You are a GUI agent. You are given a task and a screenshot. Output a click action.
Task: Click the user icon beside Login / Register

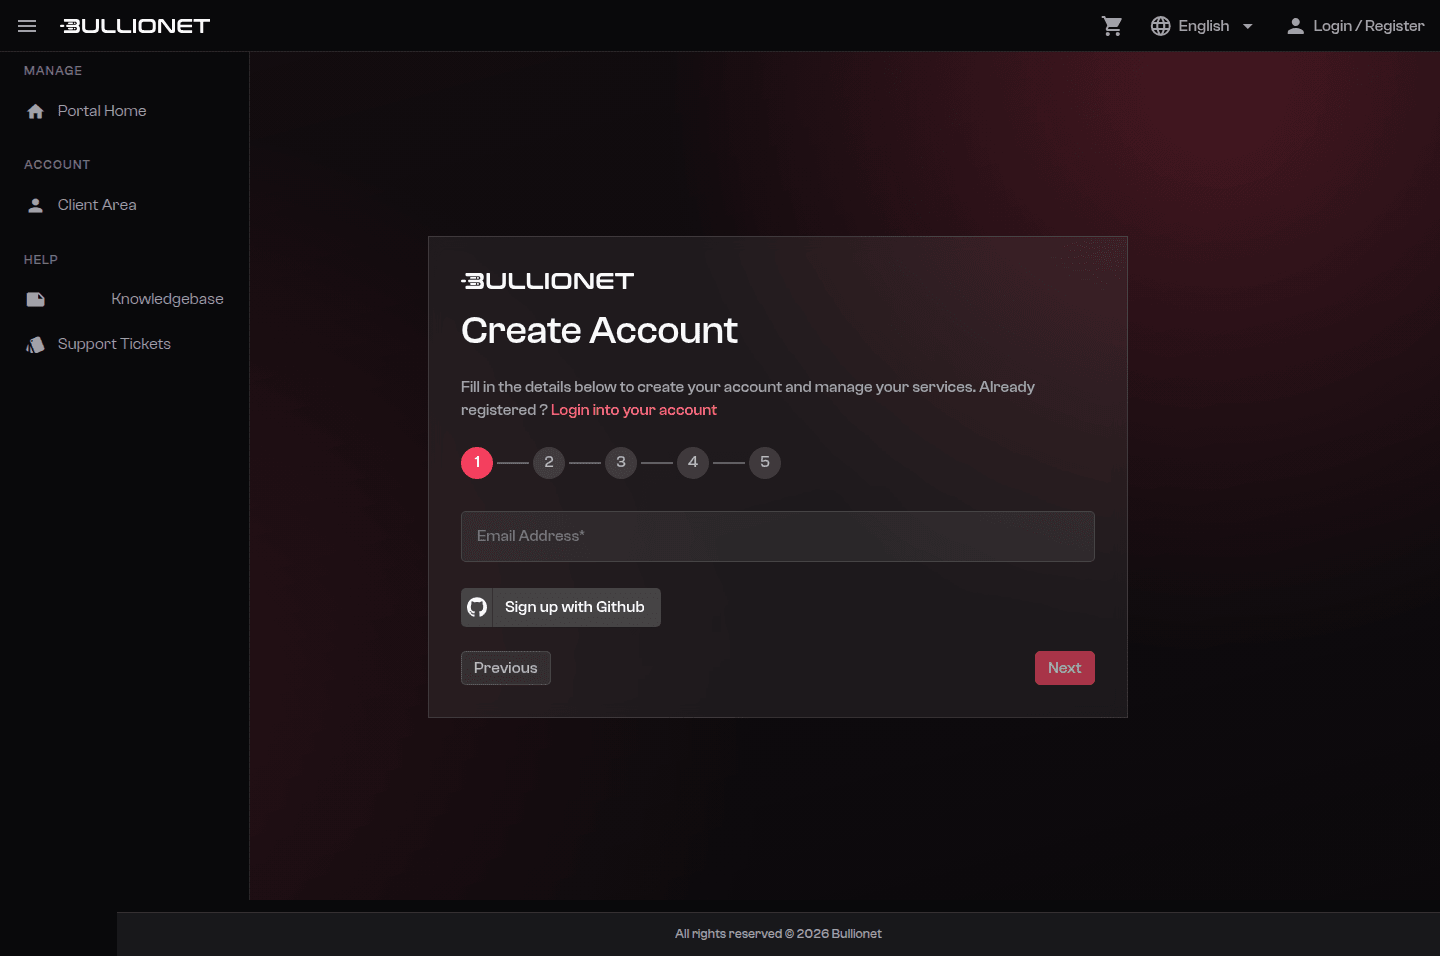coord(1295,26)
